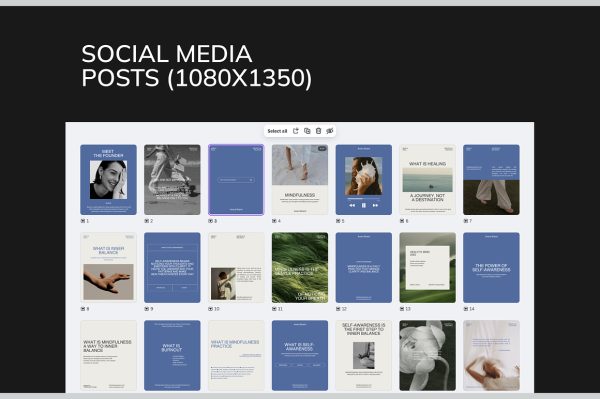Select the What Is Mindfulness Practice page
Screen dimensions: 600x399
tap(236, 355)
